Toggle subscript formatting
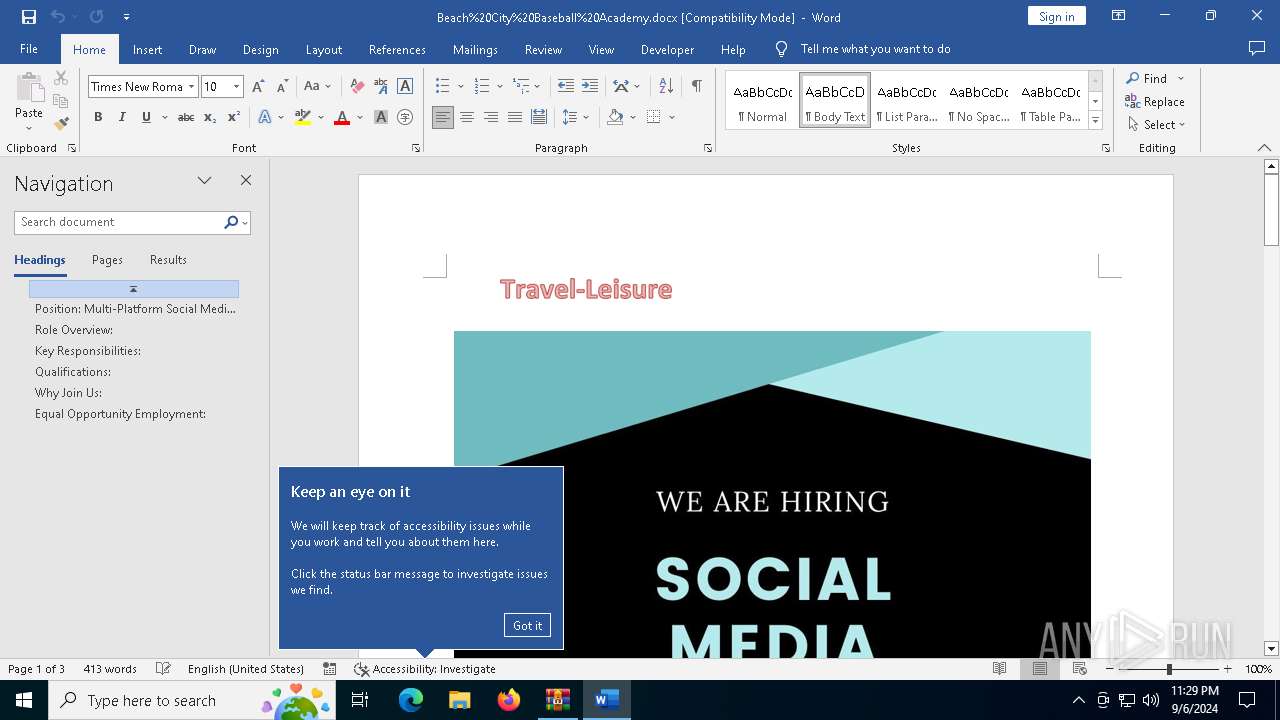 click(210, 117)
